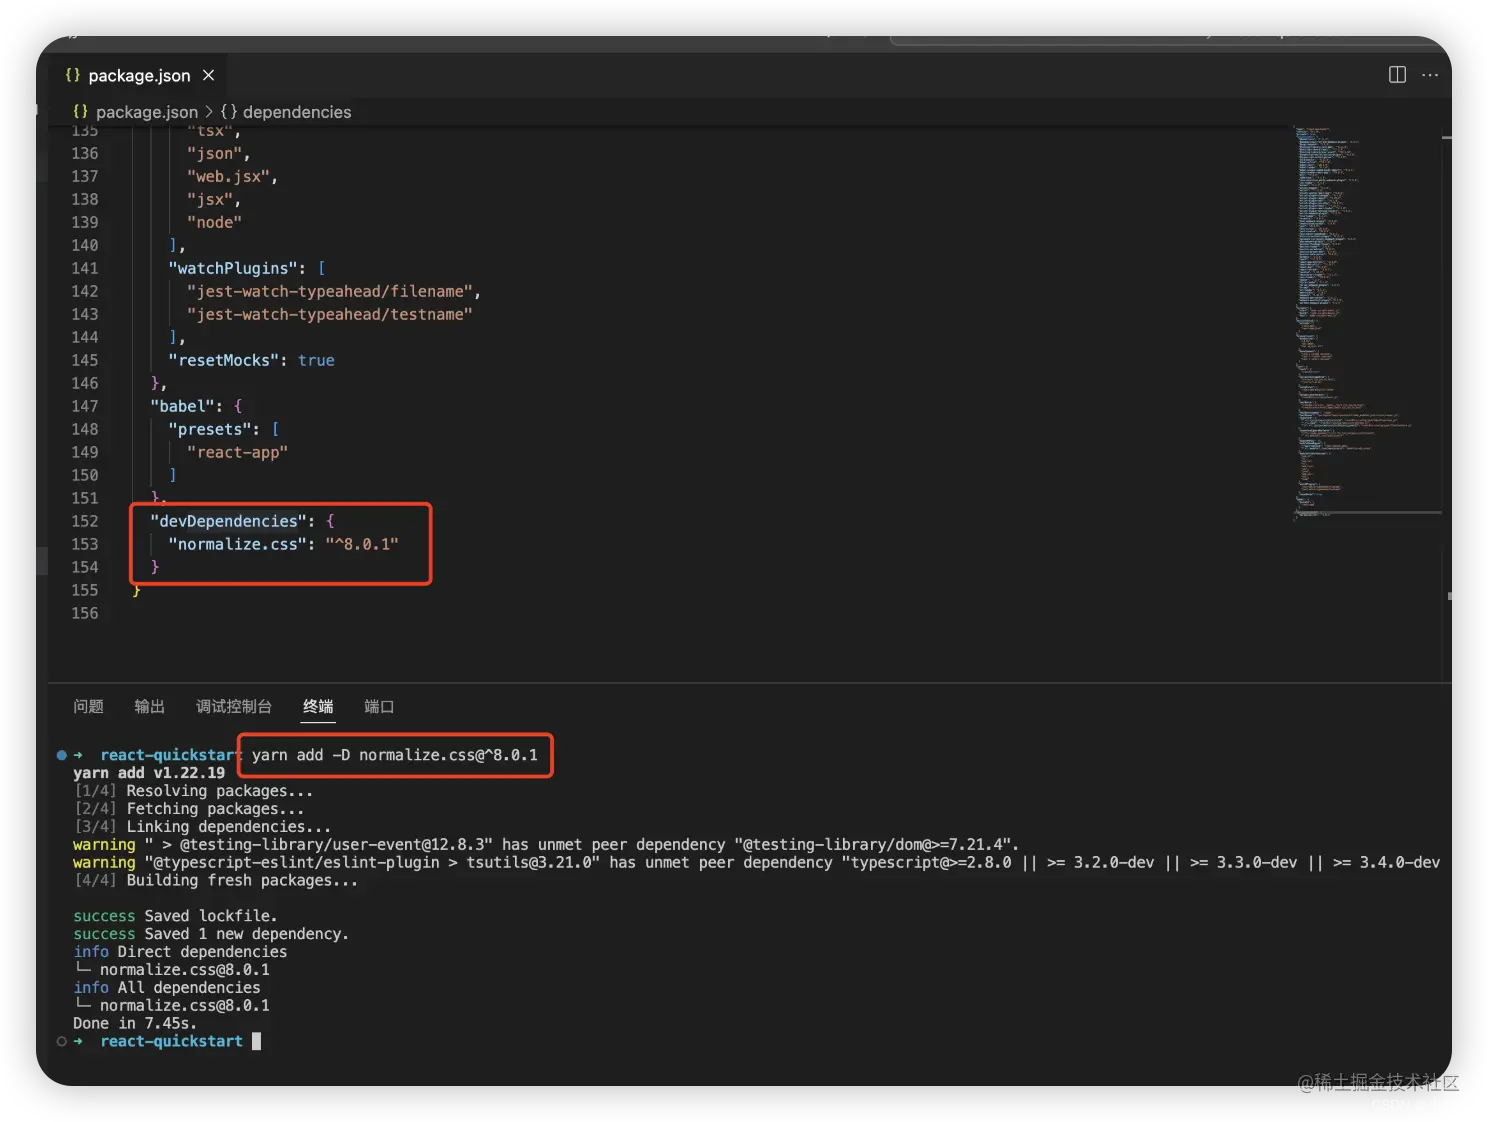
Task: Open the 端口 (Ports) panel tab
Action: click(379, 706)
